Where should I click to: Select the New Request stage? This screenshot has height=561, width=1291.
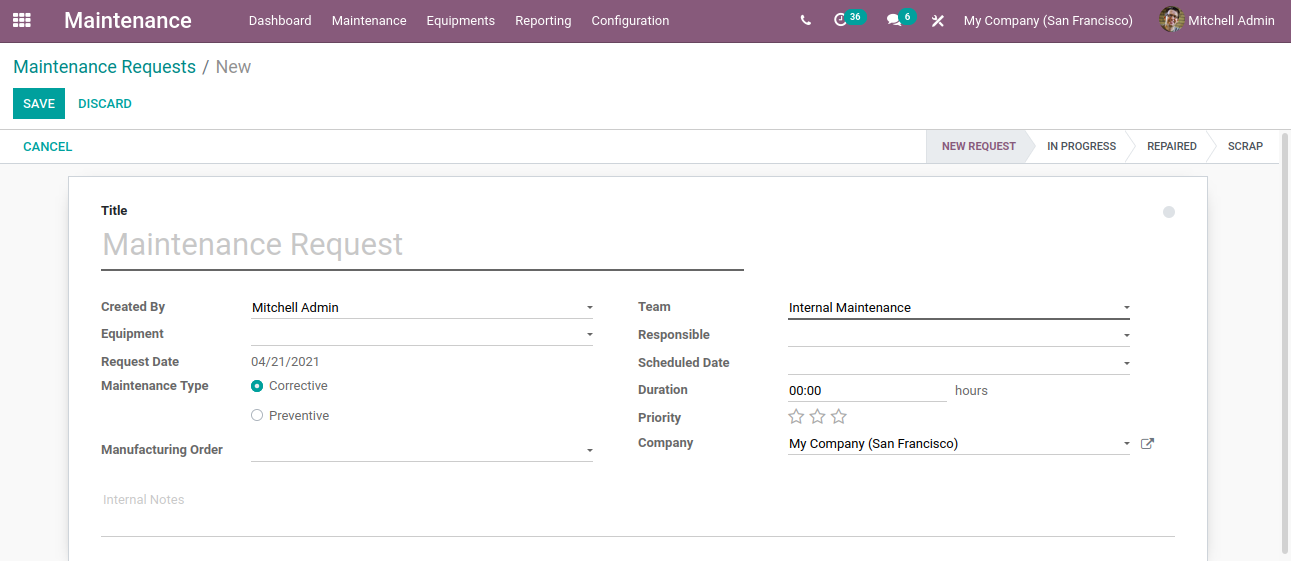point(978,146)
